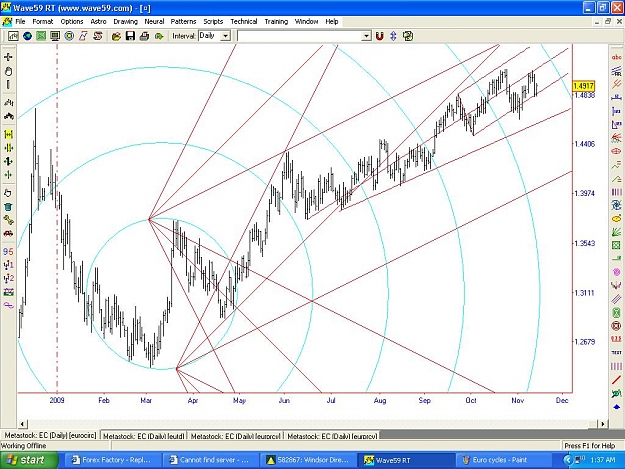Open the Cannot find server taskbar window
The image size is (625, 469).
(210, 460)
